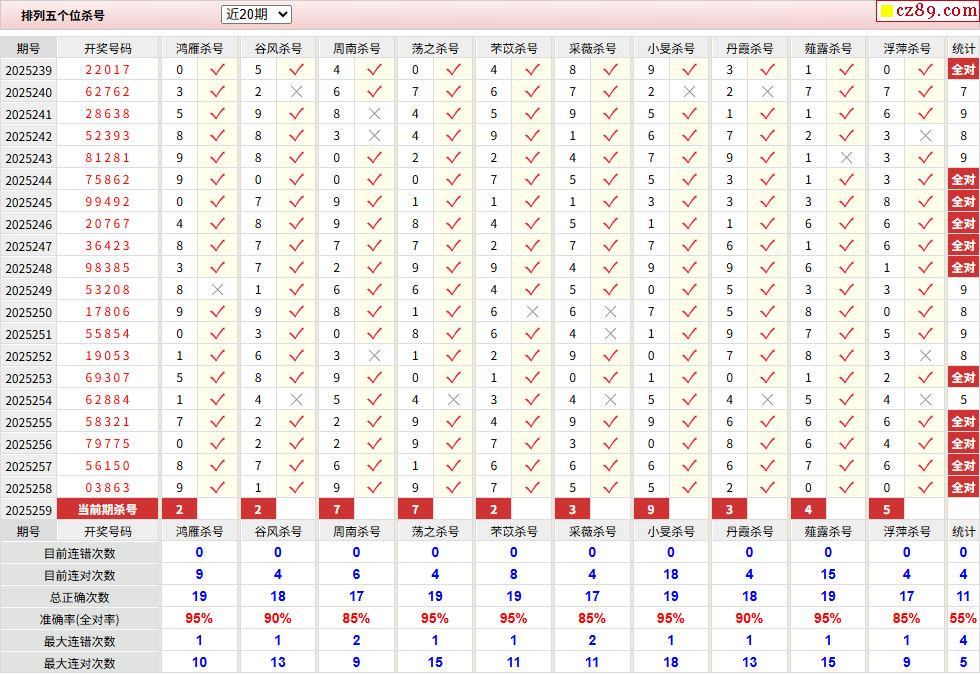Click the 全对 badge in row 2025258
The image size is (980, 674).
coord(963,488)
